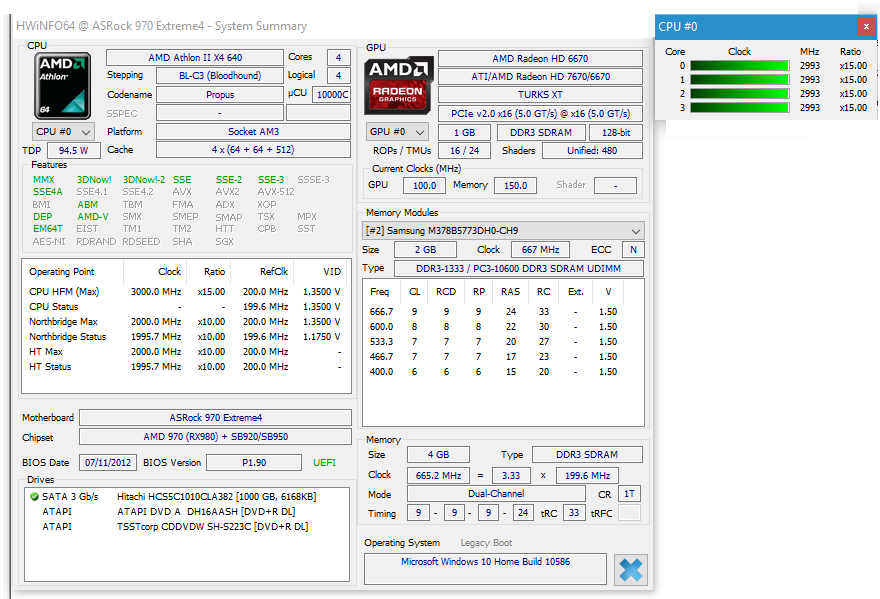This screenshot has width=880, height=599.
Task: Click the ASRock 970 Extreme4 motherboard field
Action: tap(216, 418)
